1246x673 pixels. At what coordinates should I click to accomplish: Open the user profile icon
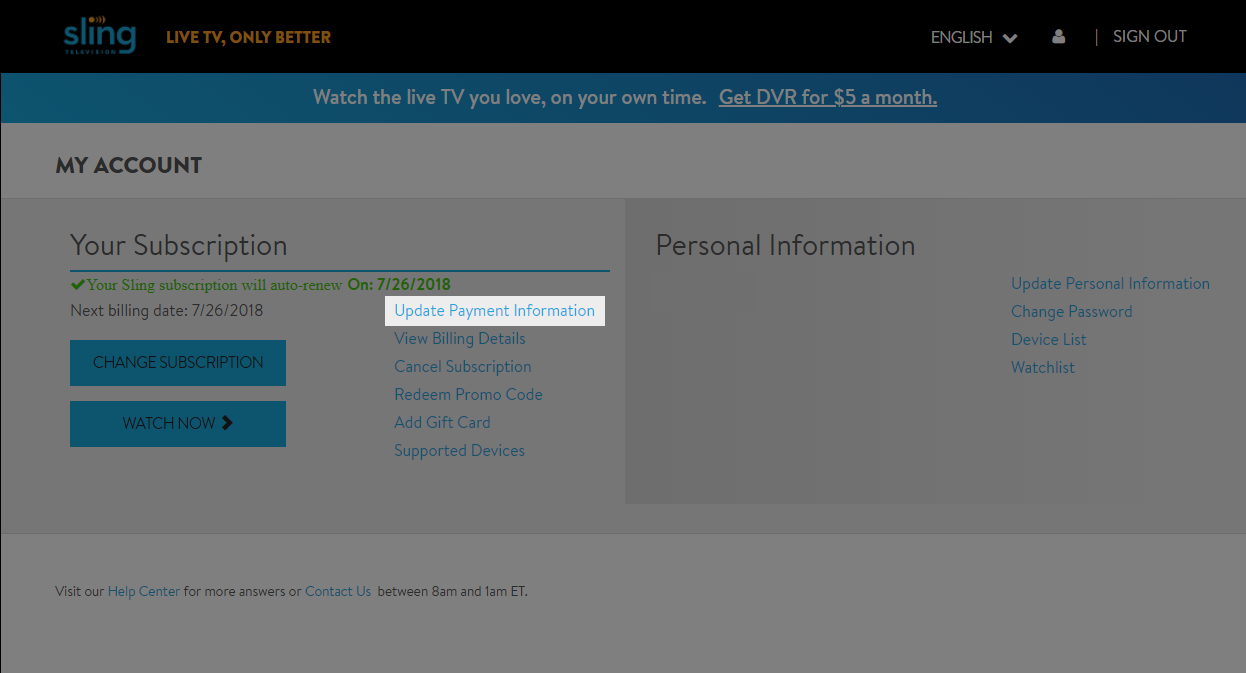click(1058, 37)
